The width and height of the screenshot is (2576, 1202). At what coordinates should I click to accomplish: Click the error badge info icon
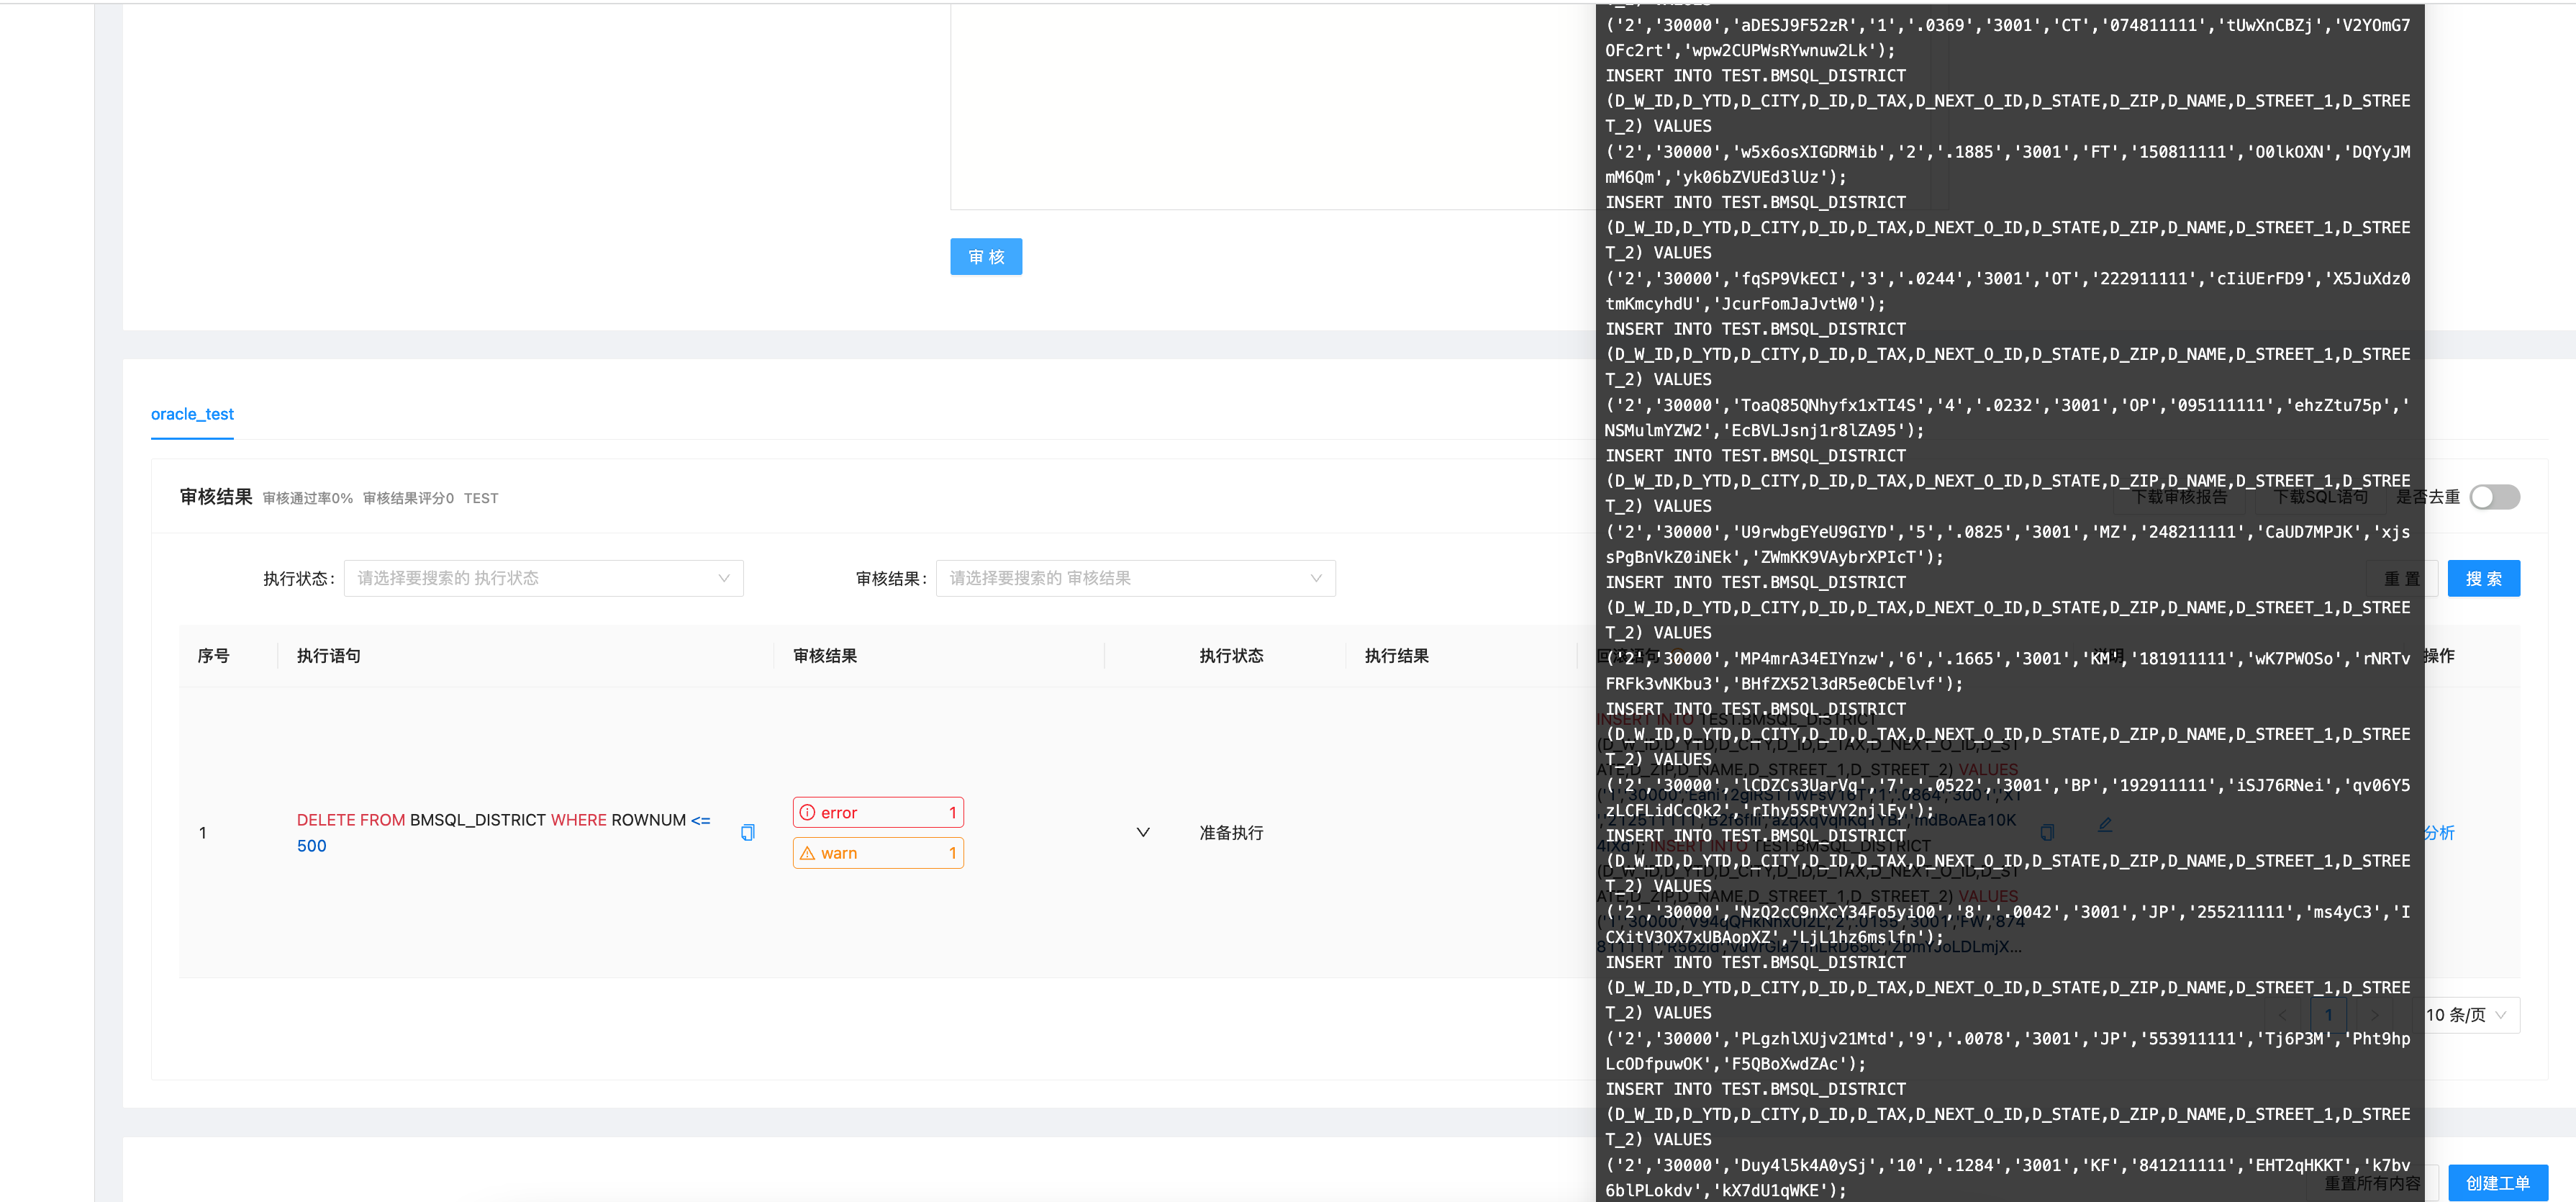point(808,812)
